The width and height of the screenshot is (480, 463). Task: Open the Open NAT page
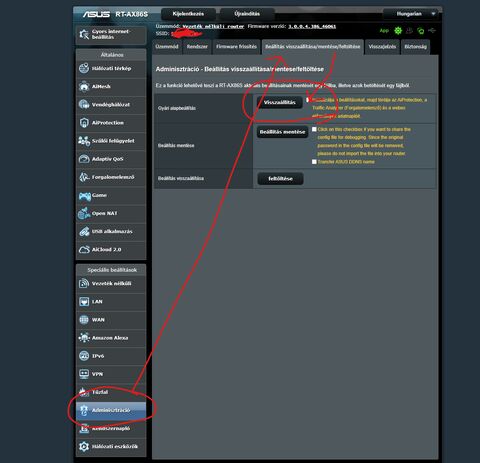(x=111, y=213)
